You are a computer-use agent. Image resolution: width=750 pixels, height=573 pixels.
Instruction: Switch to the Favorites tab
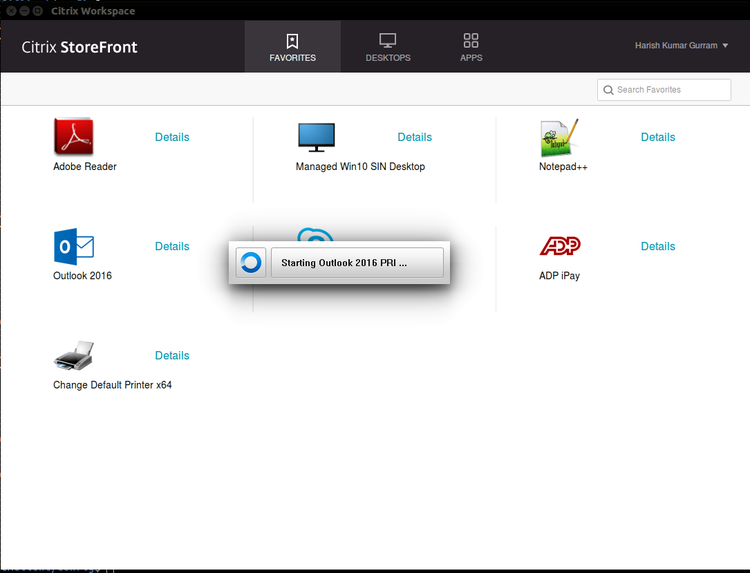[292, 46]
